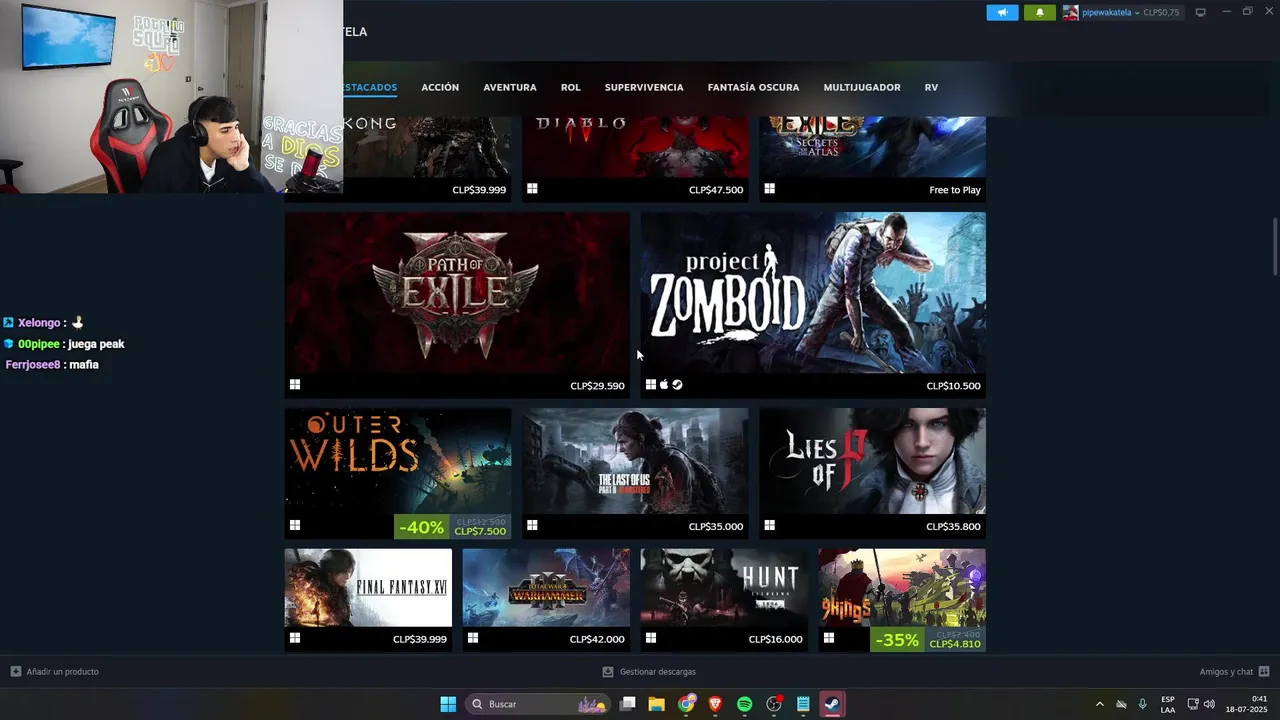Click Windows platform icon on Outer Wilds
Viewport: 1280px width, 720px height.
pyautogui.click(x=295, y=525)
